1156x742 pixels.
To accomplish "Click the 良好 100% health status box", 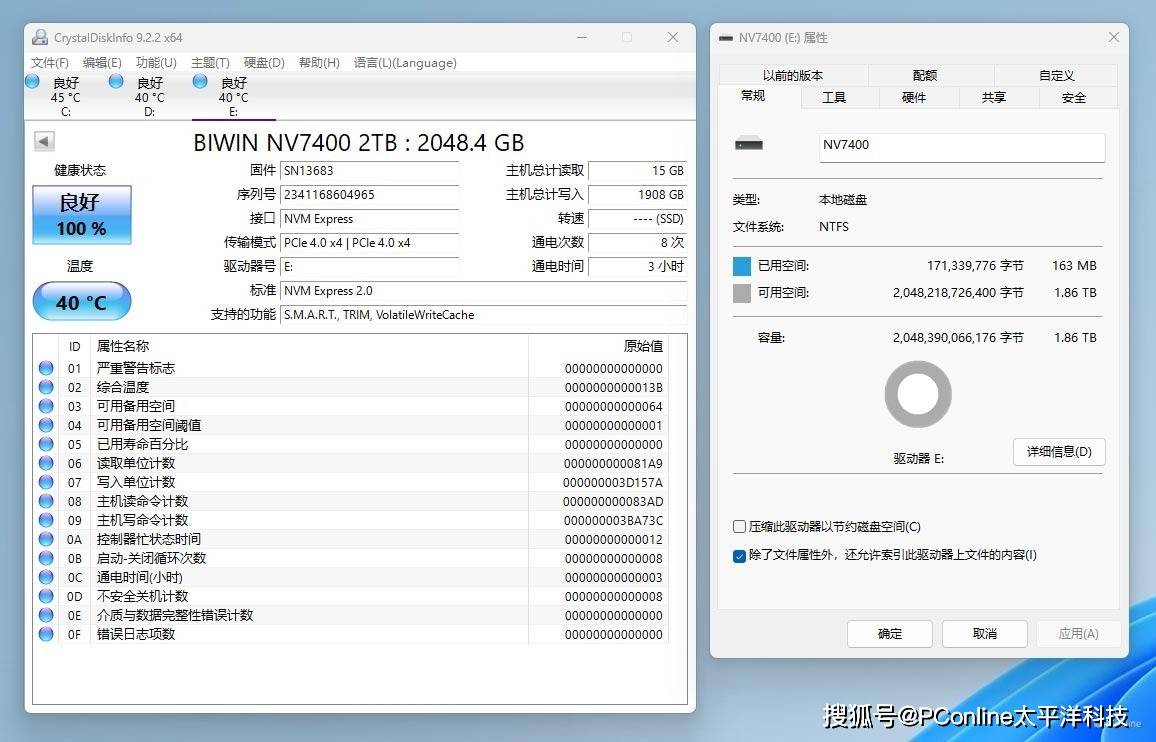I will click(x=81, y=214).
